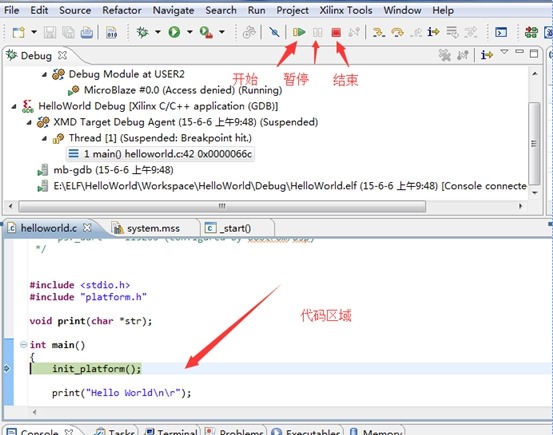Open the Search menu
Image resolution: width=553 pixels, height=435 pixels.
pos(221,10)
